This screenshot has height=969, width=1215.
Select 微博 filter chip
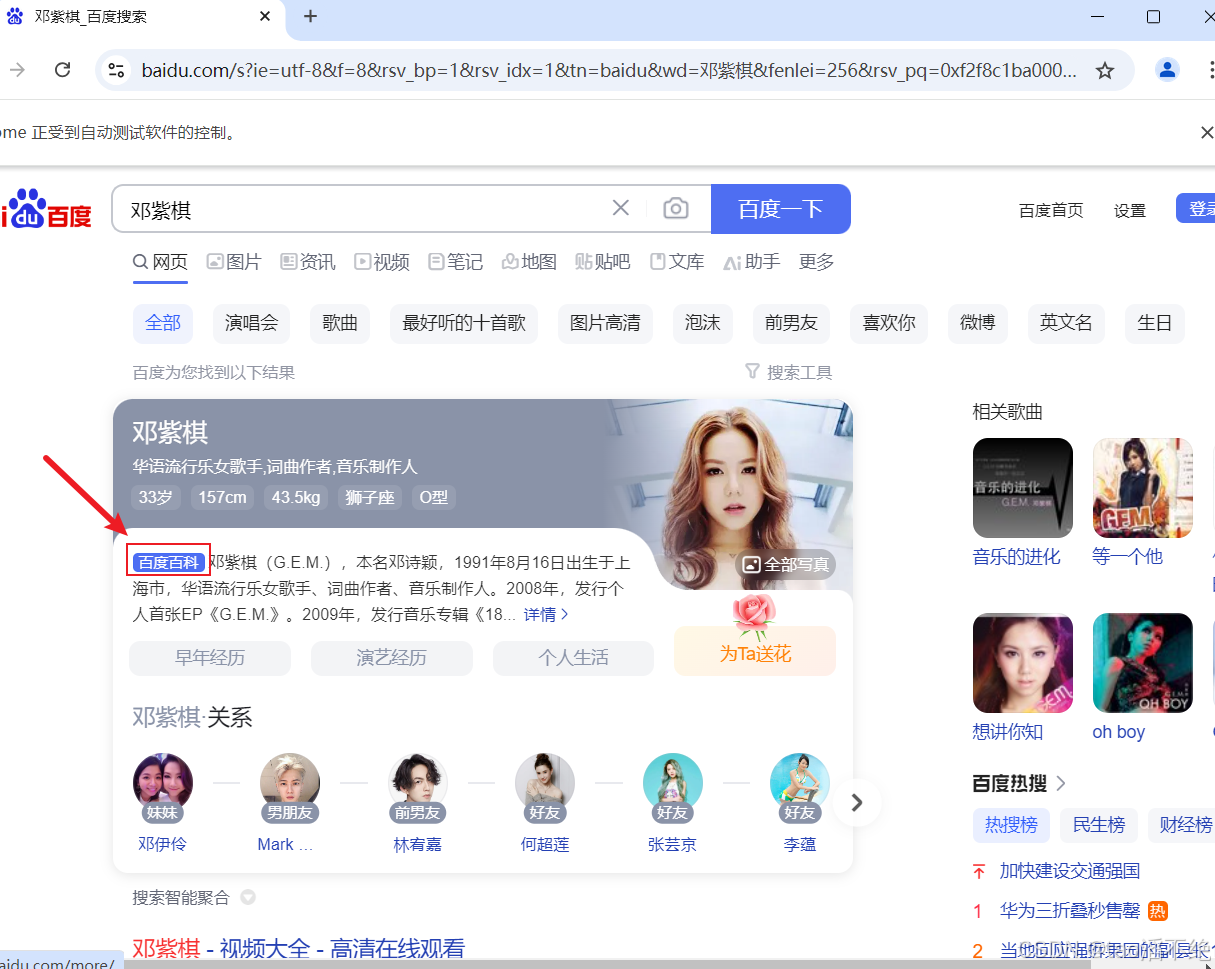click(x=978, y=323)
